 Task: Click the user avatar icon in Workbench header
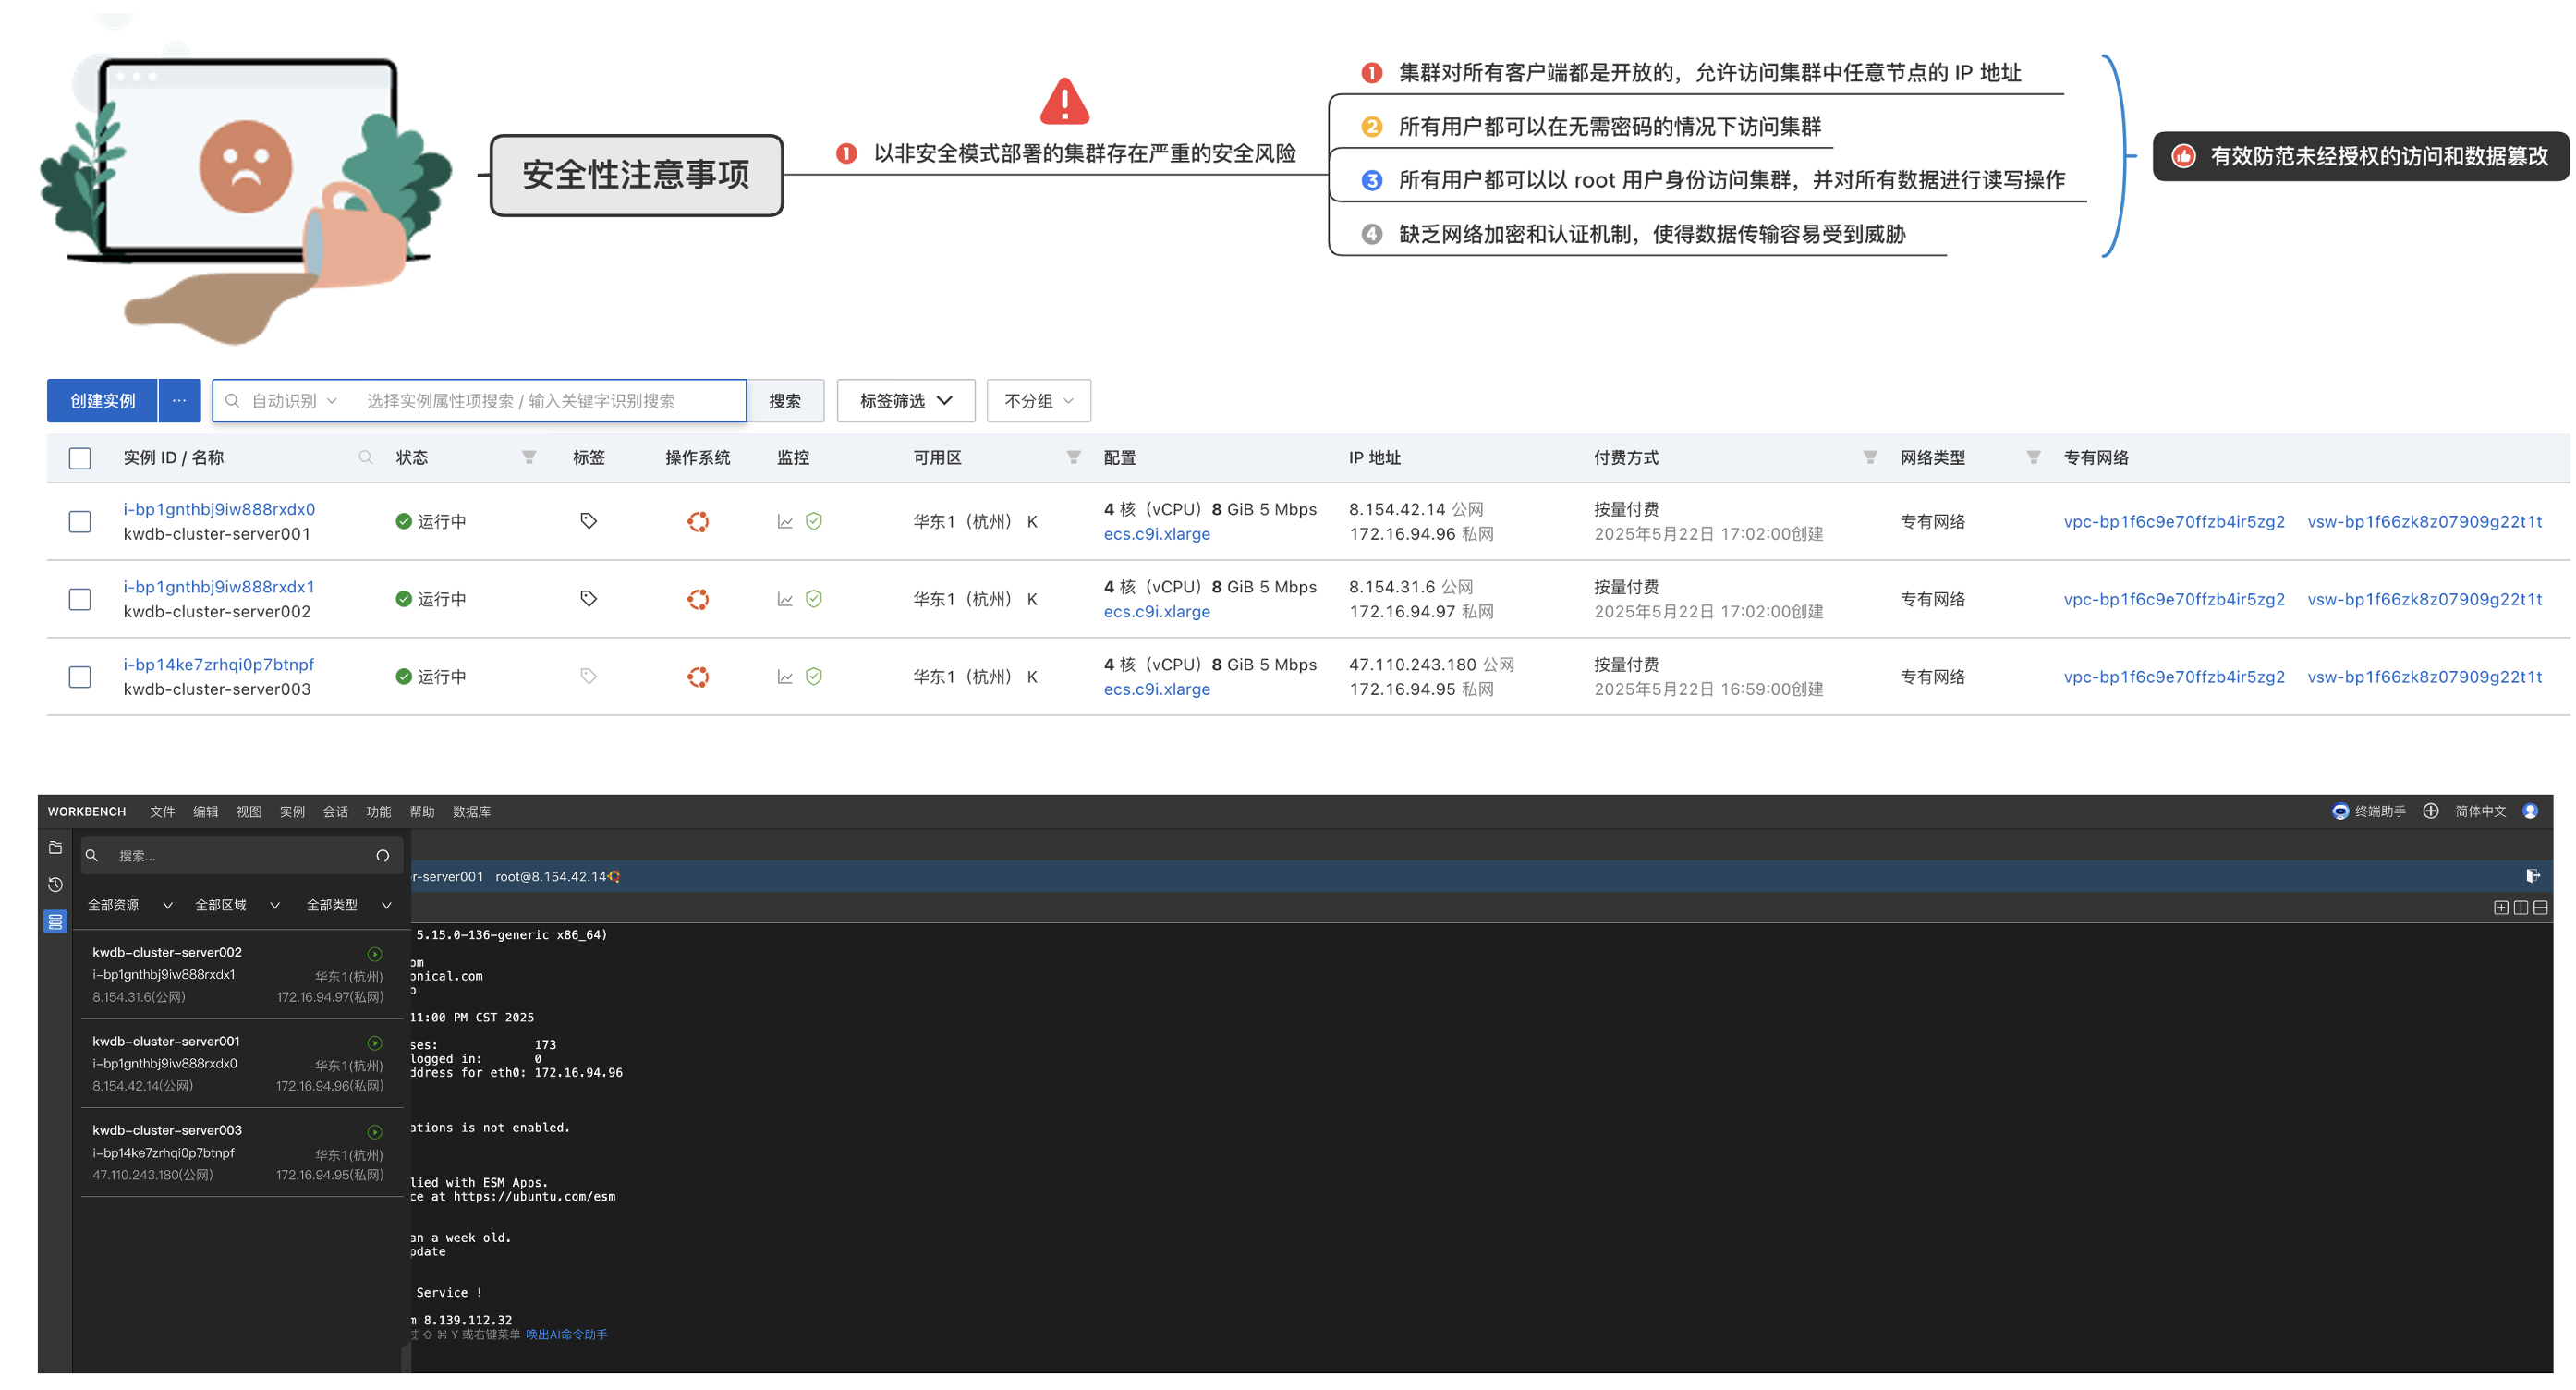(x=2530, y=811)
